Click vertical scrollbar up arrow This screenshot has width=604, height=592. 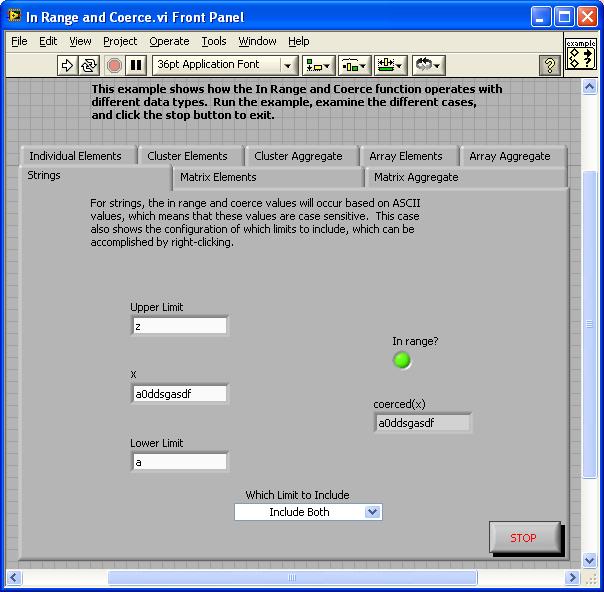pyautogui.click(x=589, y=87)
